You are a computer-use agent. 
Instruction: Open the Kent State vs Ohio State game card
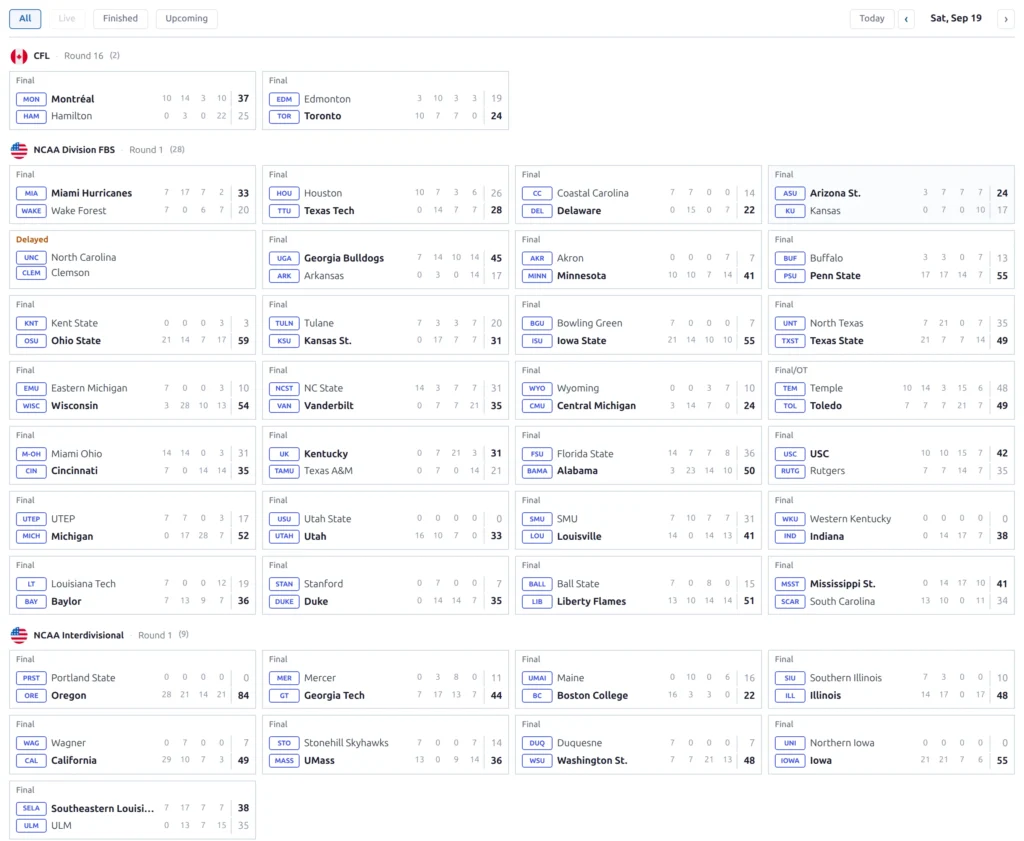[132, 325]
